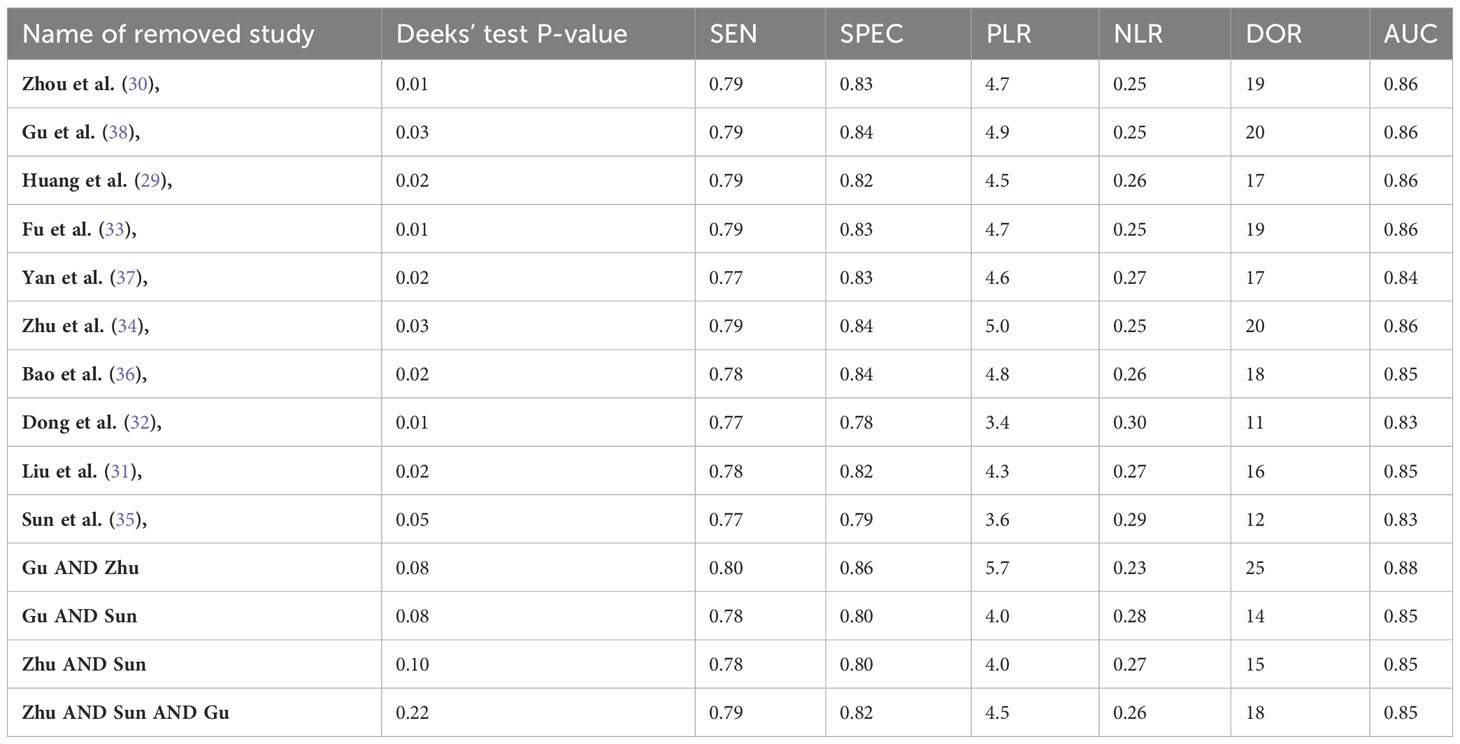Viewport: 1460px width, 744px height.
Task: Select the 'Gu AND Zhu' row label
Action: click(81, 568)
